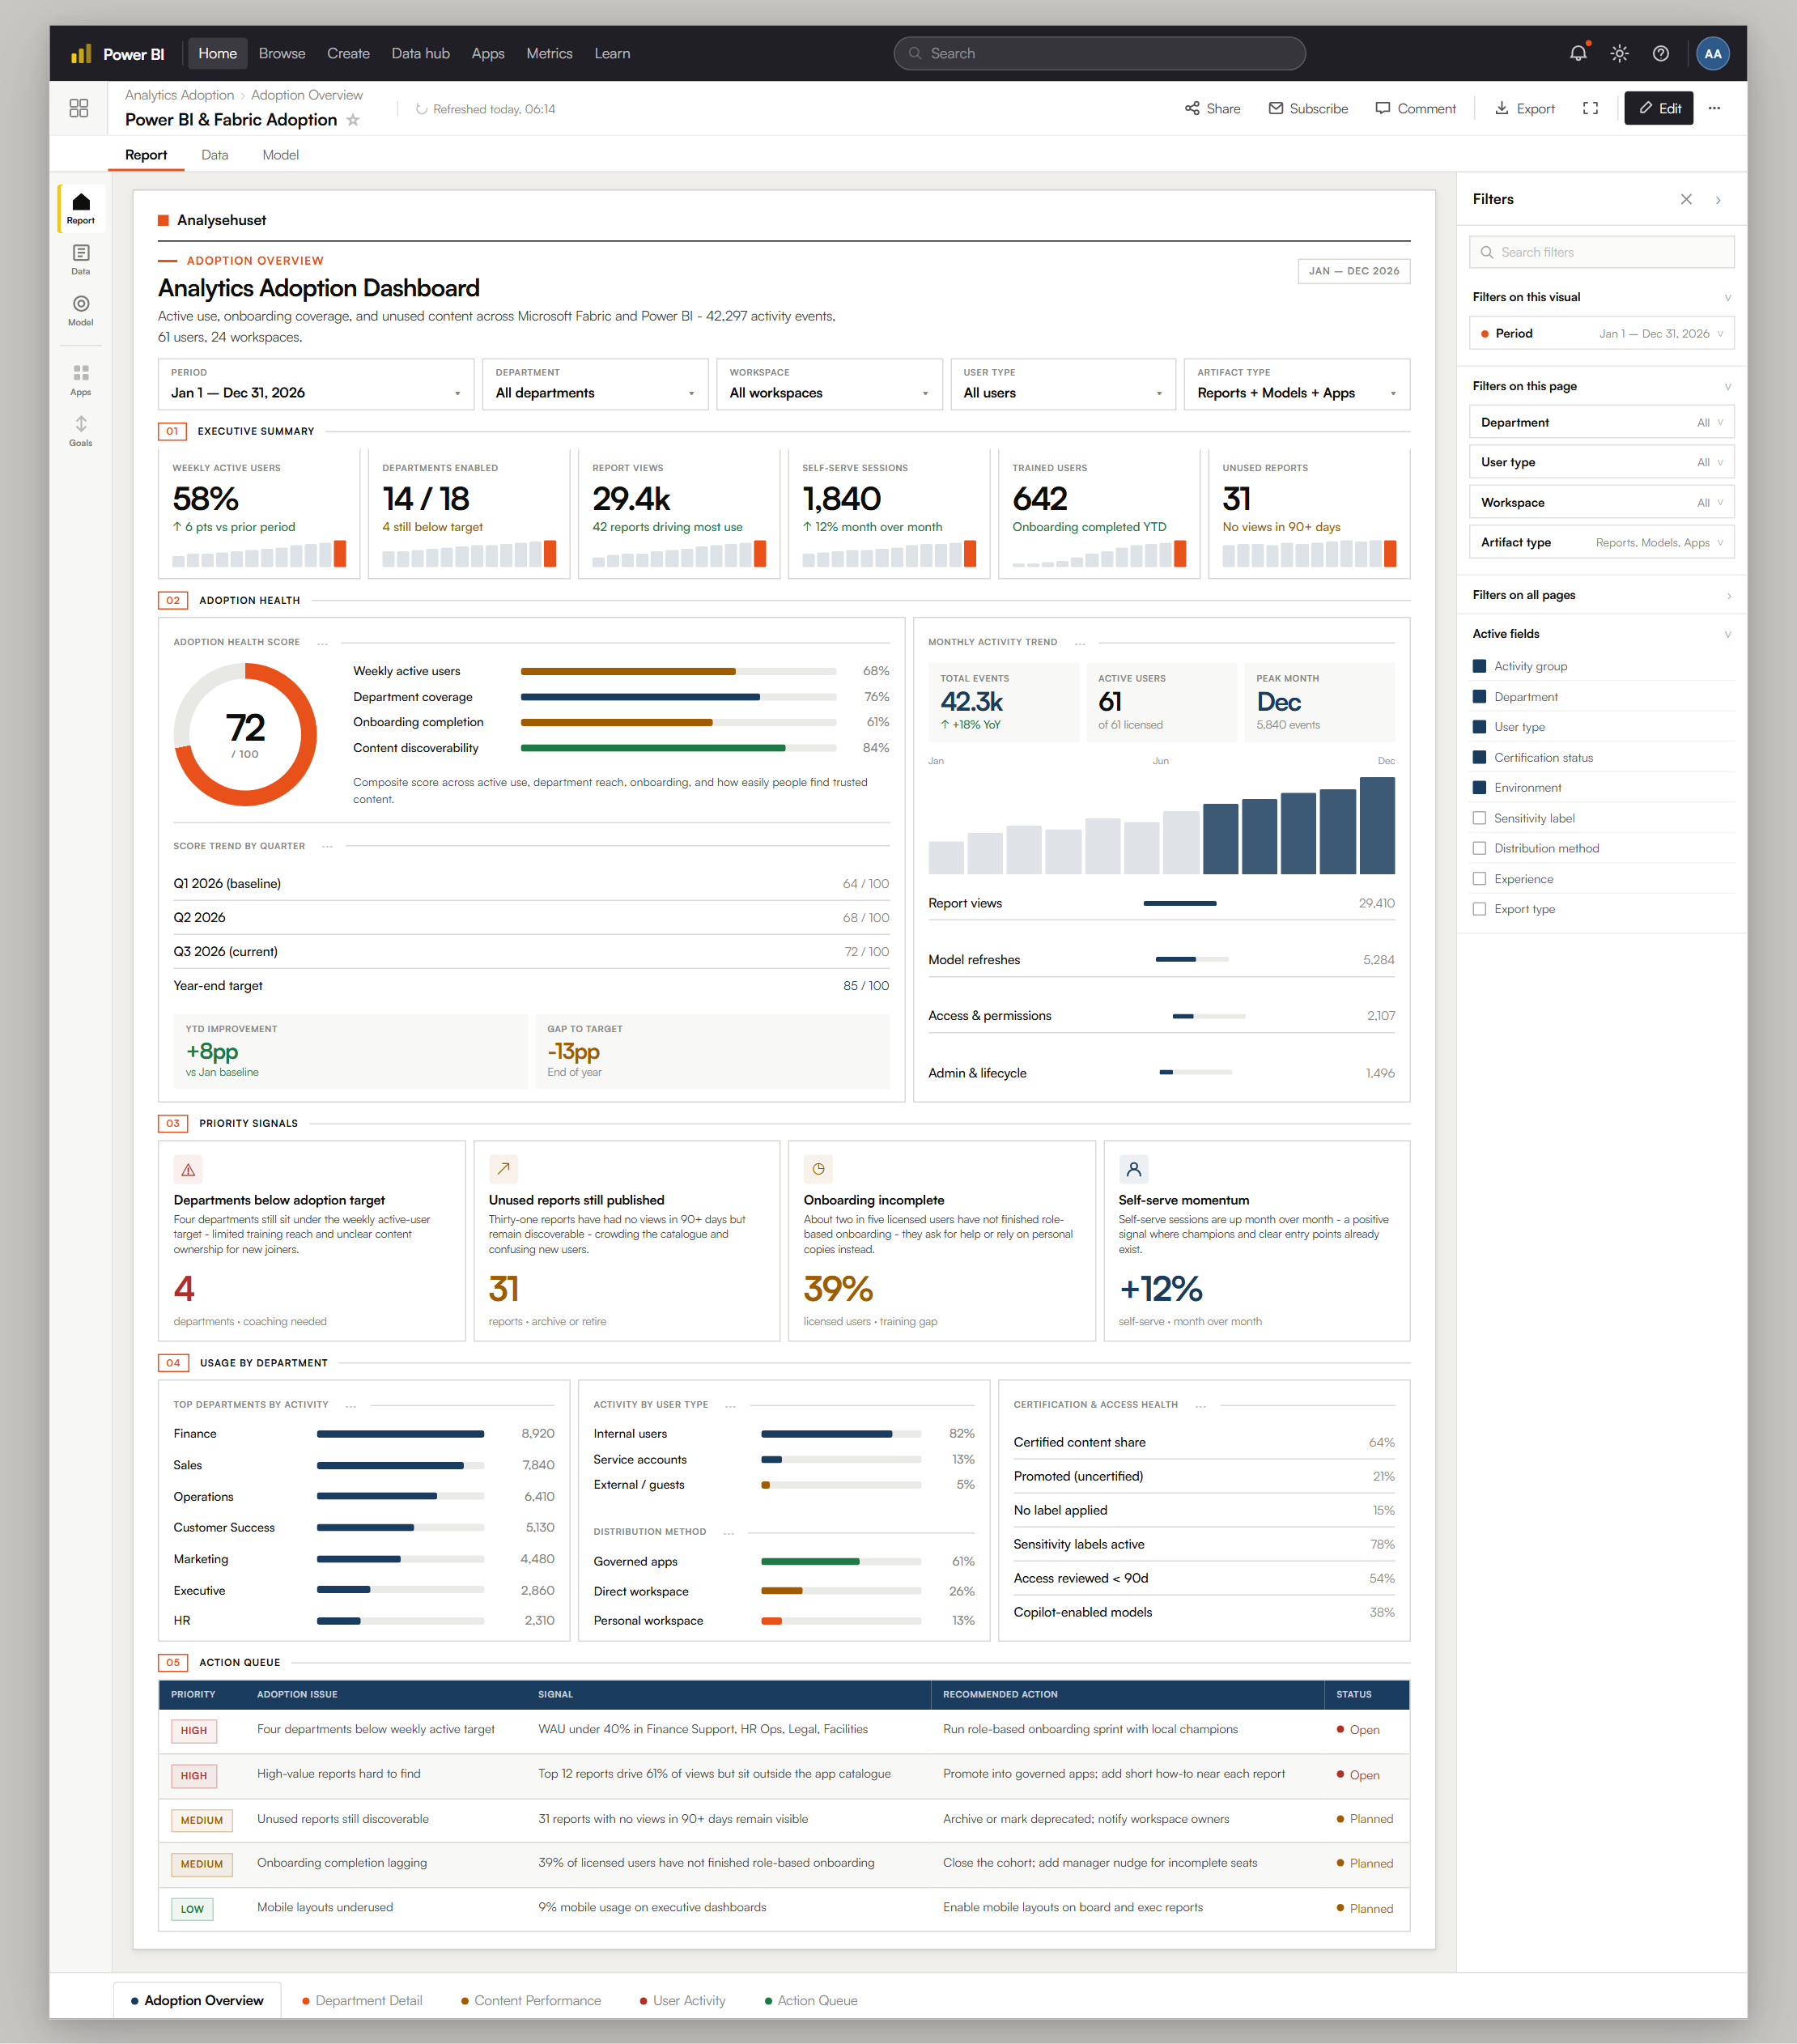Focus the top Search box
Screen dimensions: 1797x2044
[1099, 54]
